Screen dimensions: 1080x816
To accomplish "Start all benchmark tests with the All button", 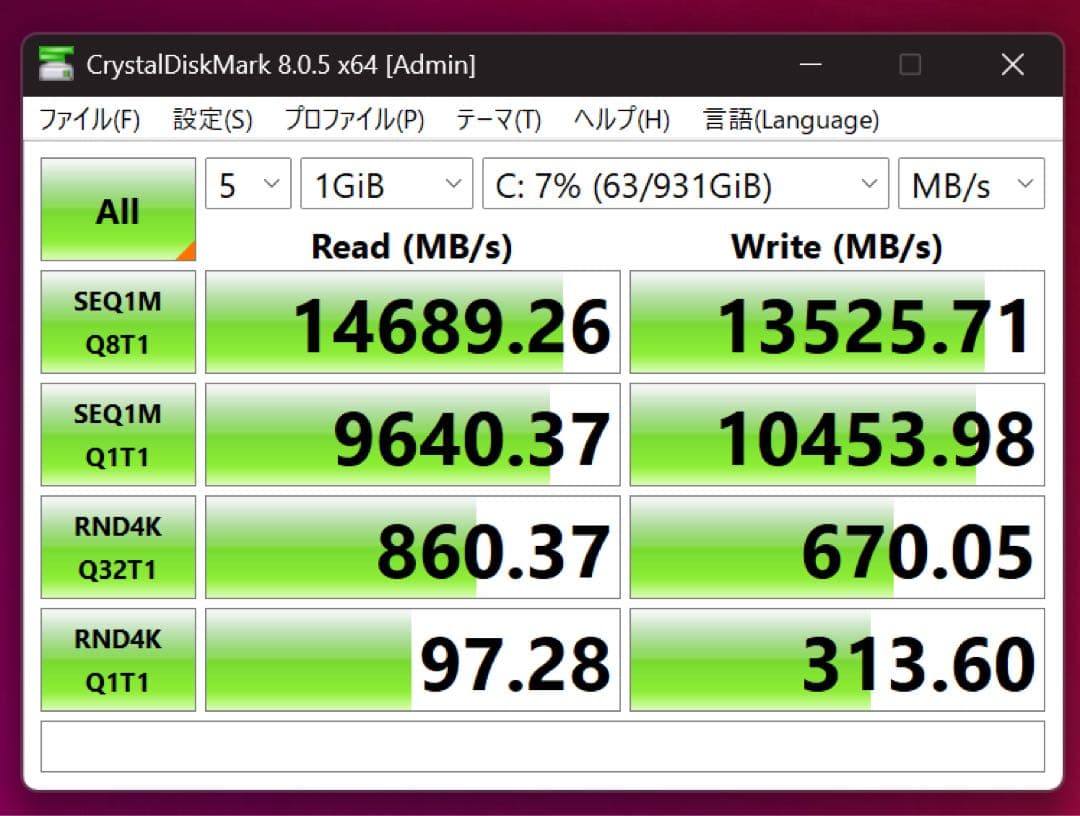I will pyautogui.click(x=117, y=209).
